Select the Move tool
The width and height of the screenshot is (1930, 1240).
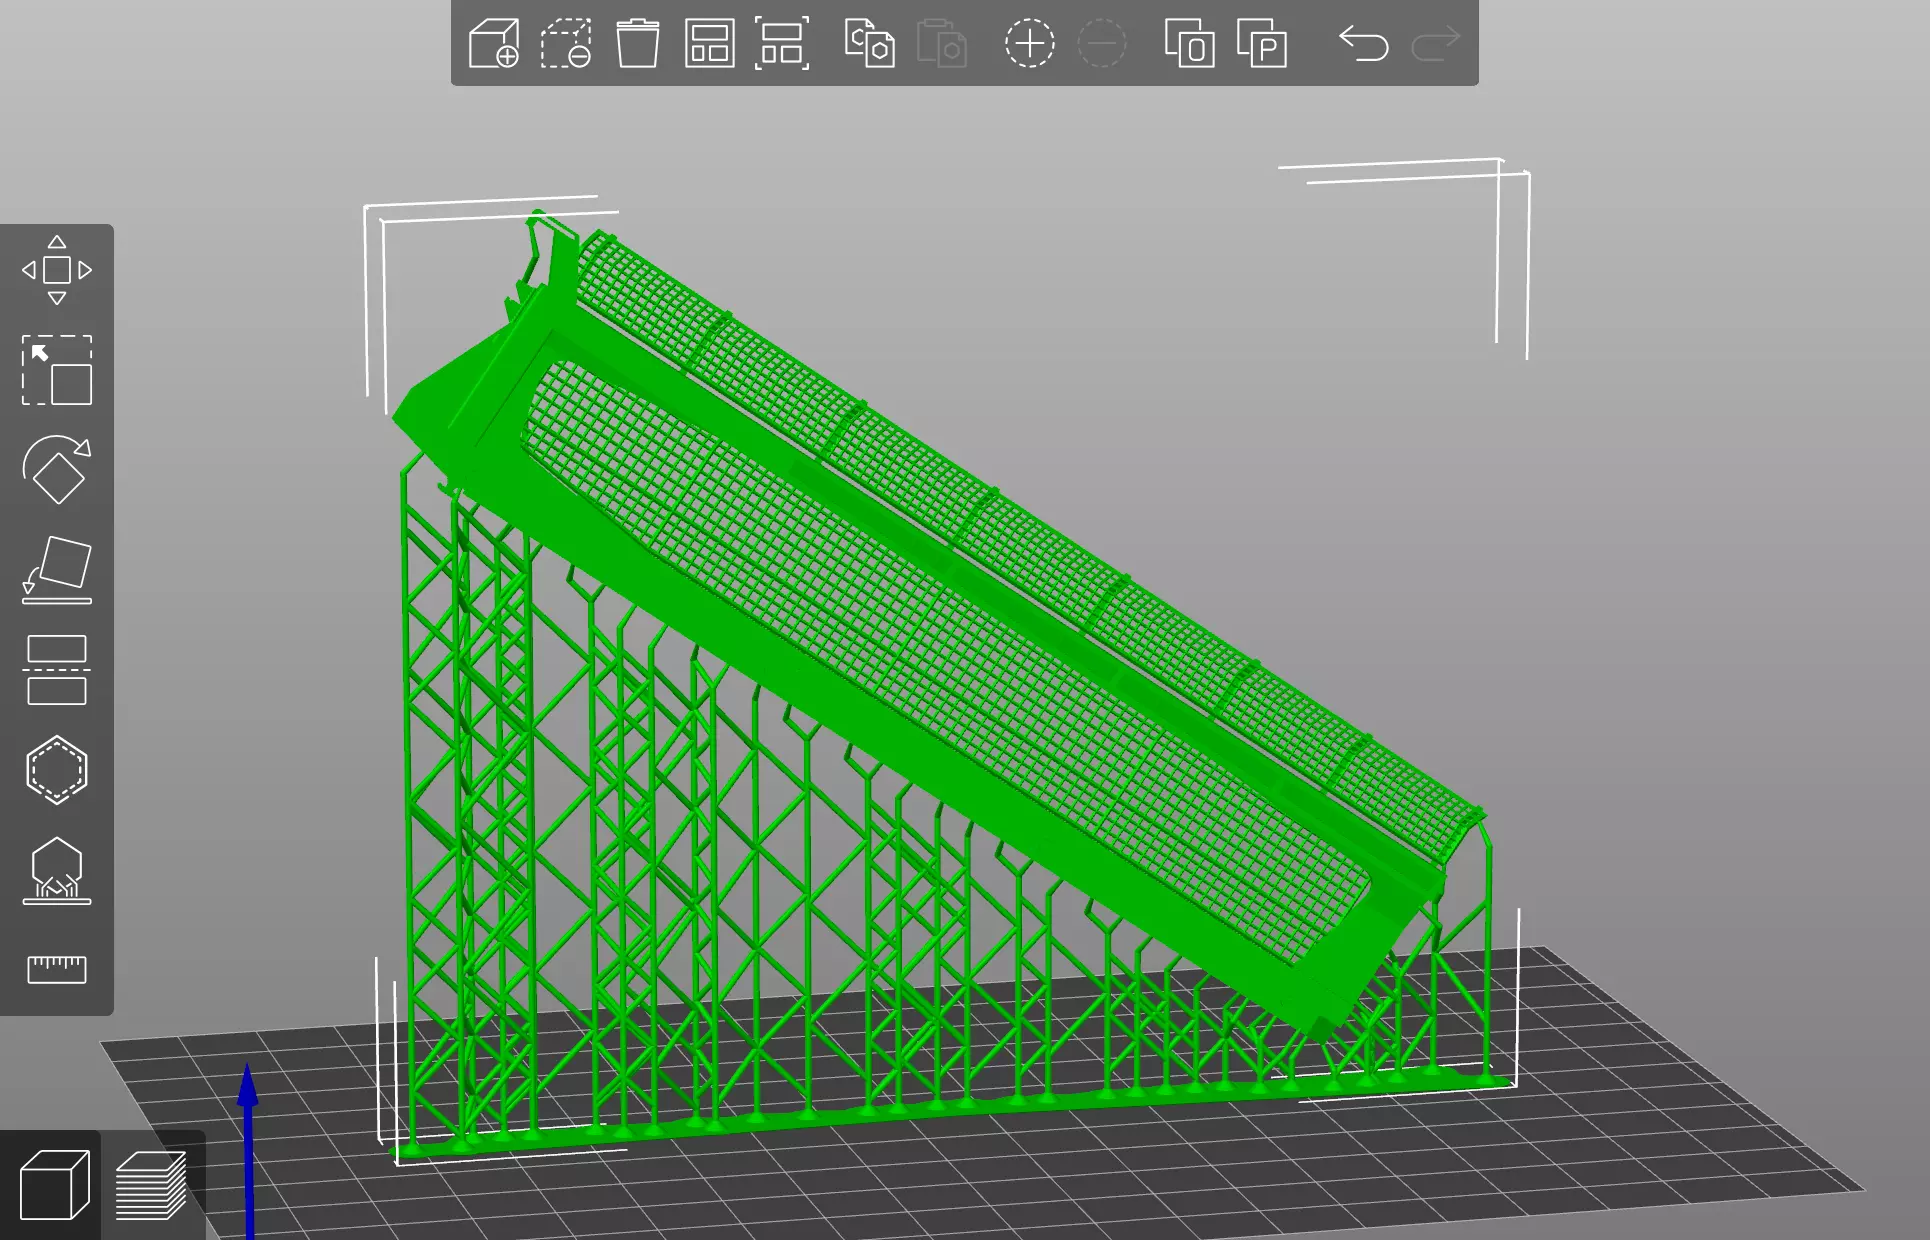pos(57,270)
